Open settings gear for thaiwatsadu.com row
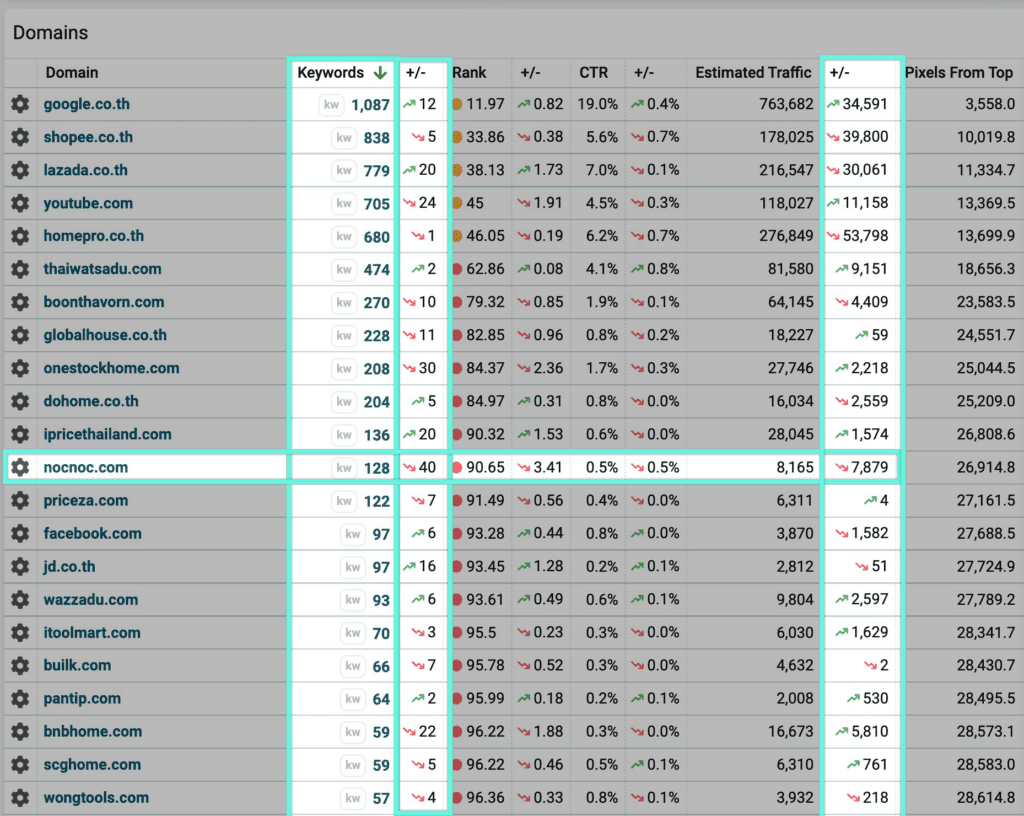The image size is (1024, 816). [x=20, y=269]
